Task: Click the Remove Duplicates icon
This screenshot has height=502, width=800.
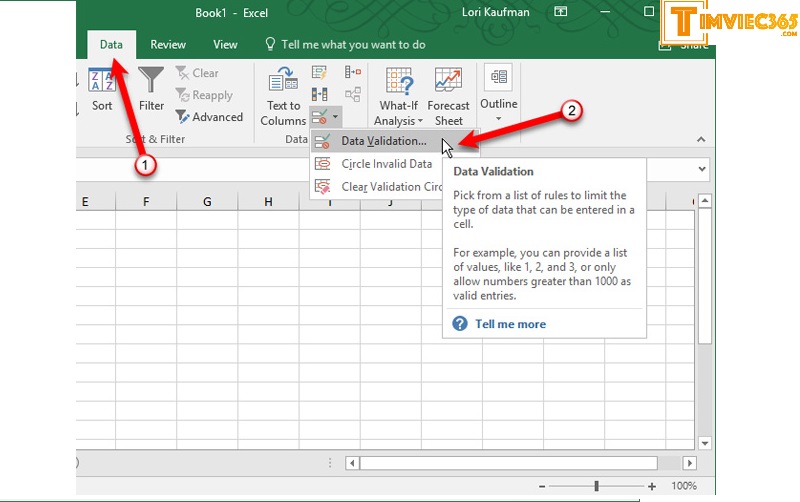Action: 320,95
